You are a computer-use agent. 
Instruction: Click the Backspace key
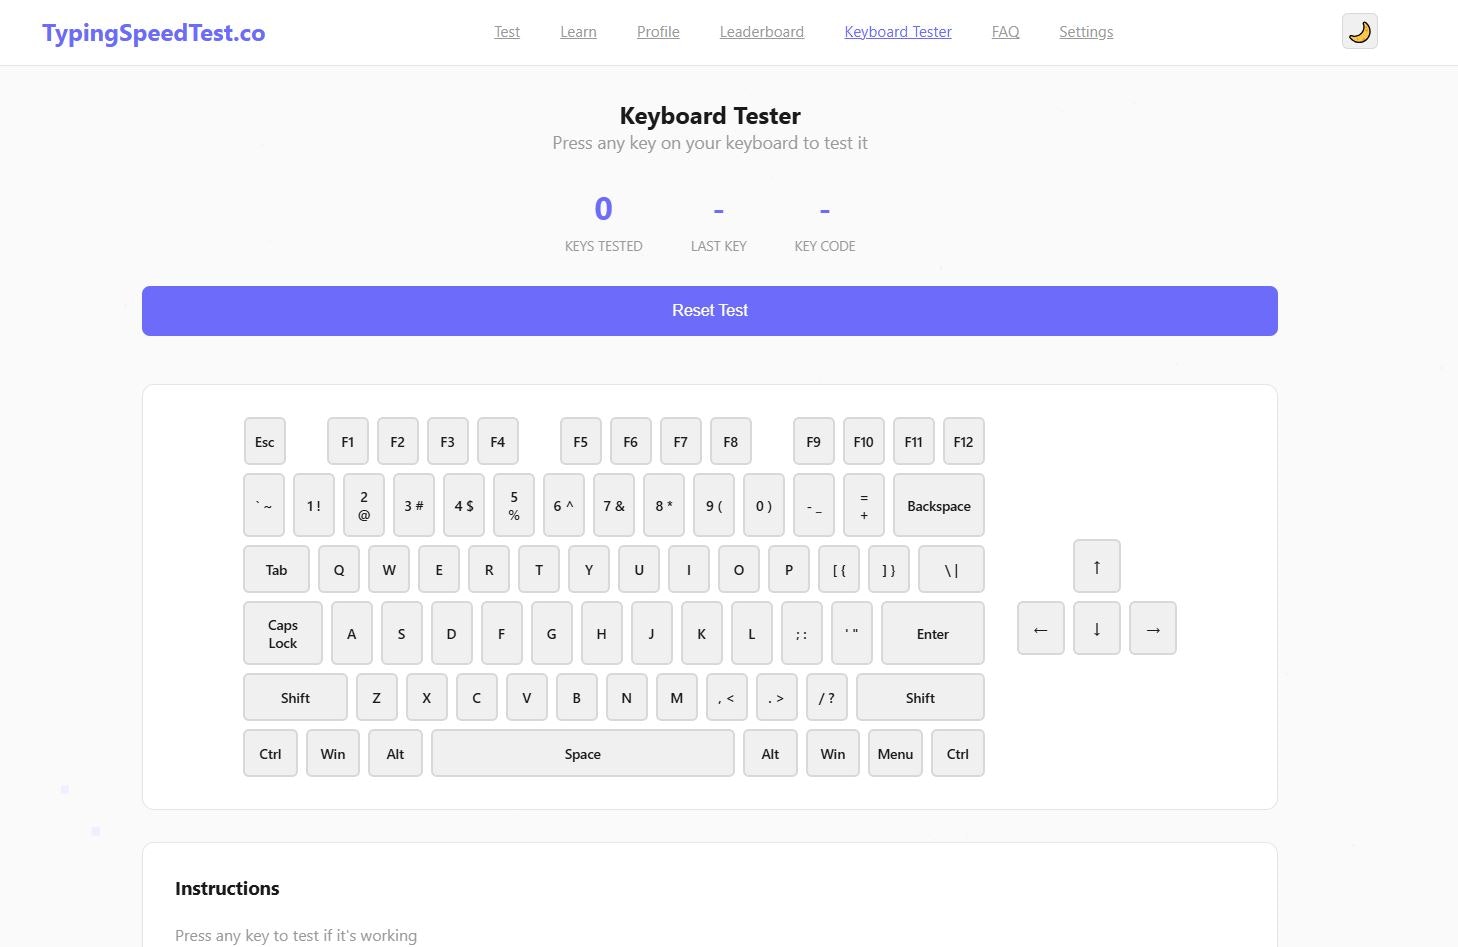tap(938, 505)
